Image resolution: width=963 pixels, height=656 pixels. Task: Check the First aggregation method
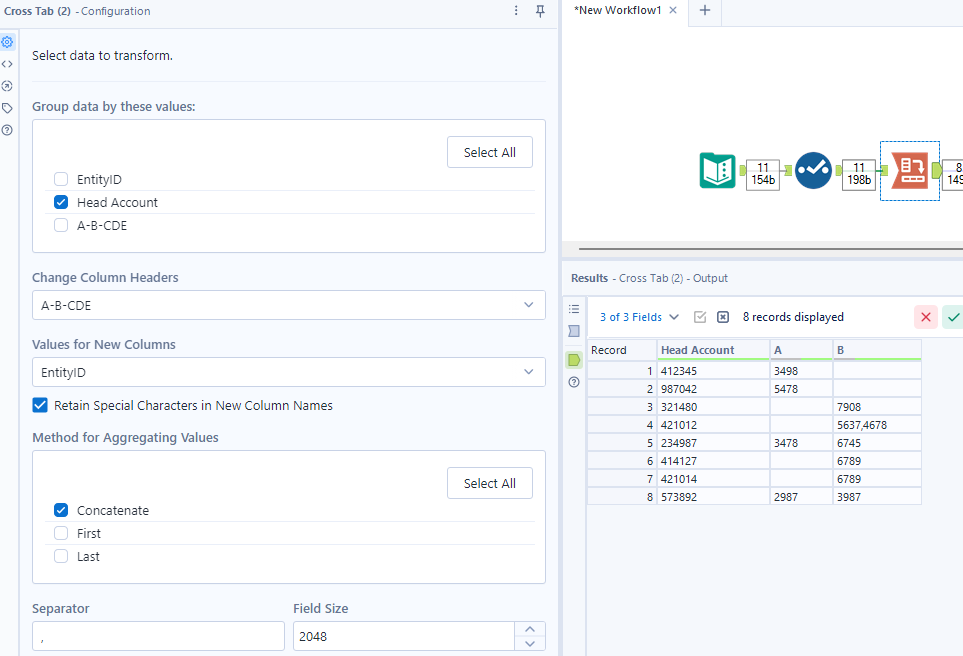point(61,533)
